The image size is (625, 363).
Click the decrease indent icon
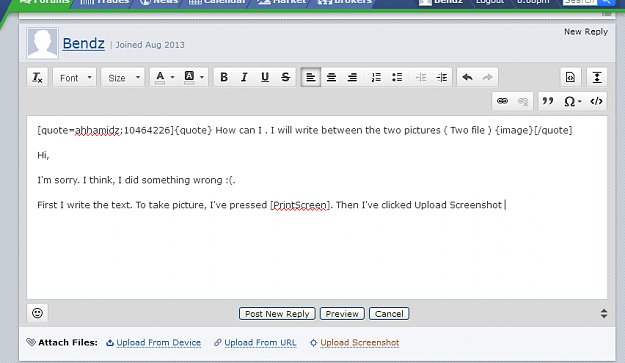pos(421,77)
